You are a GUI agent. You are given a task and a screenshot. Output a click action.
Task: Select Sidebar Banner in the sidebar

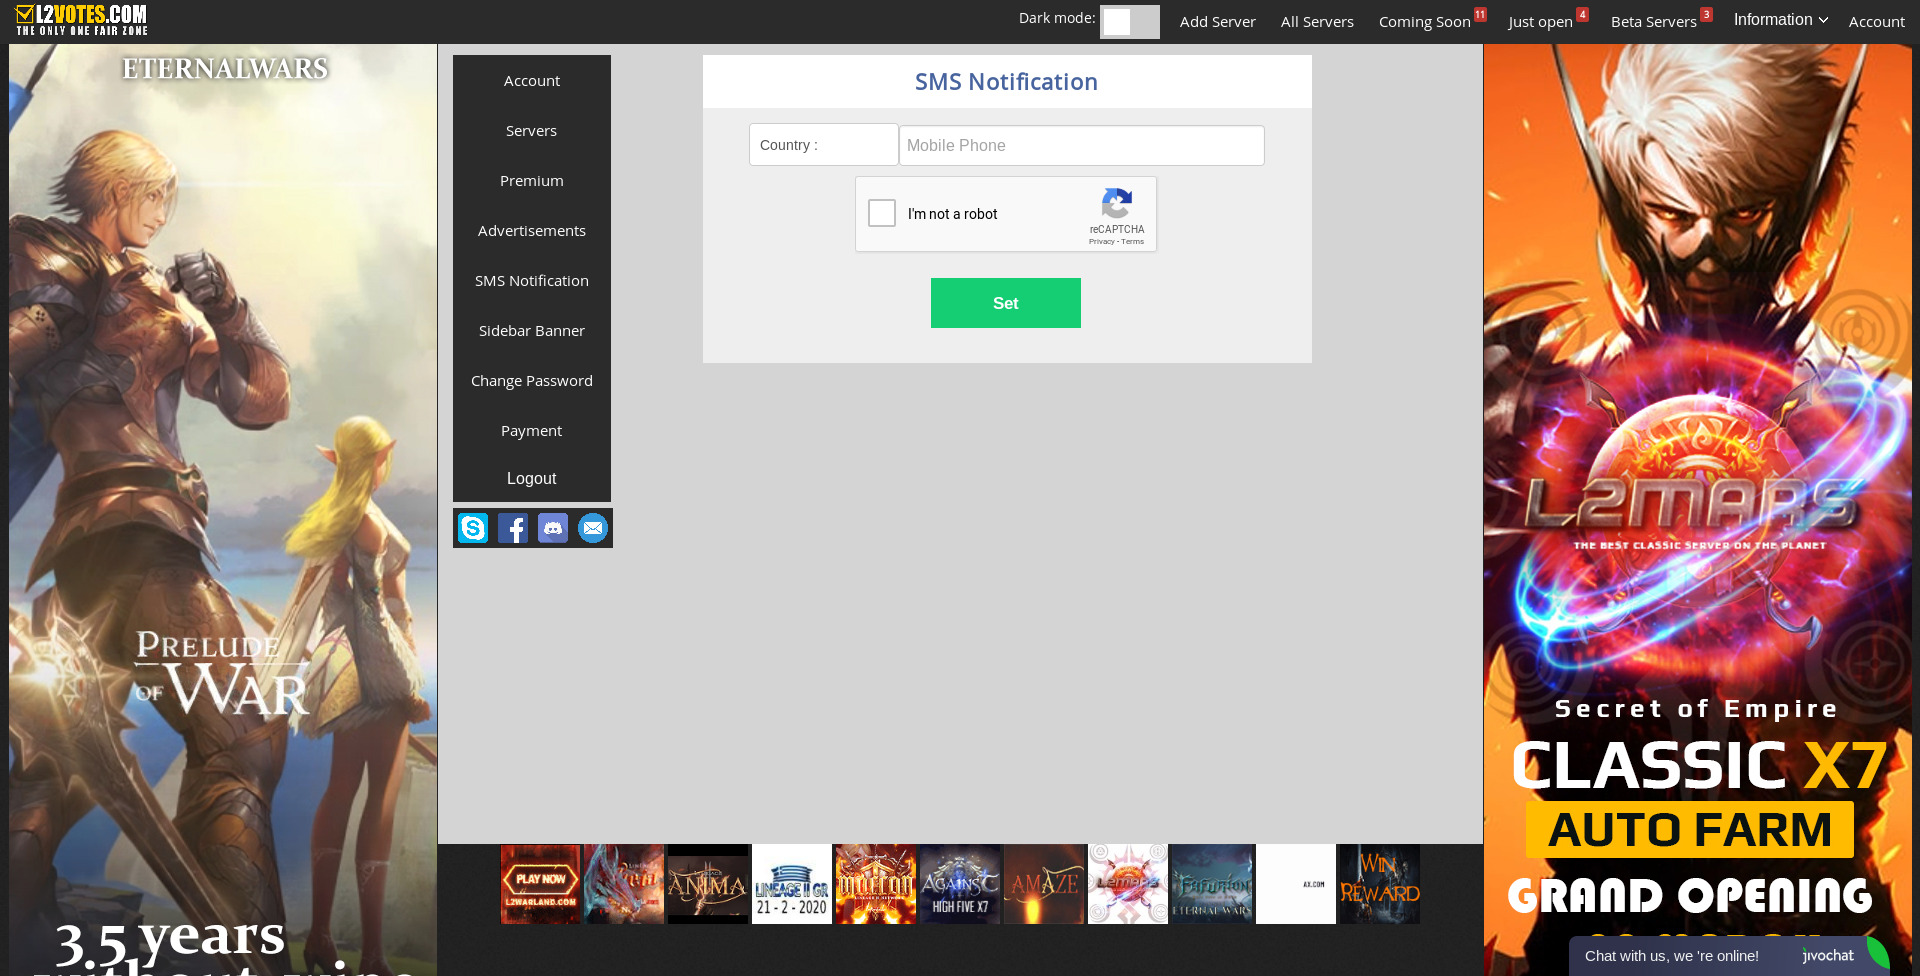[532, 331]
